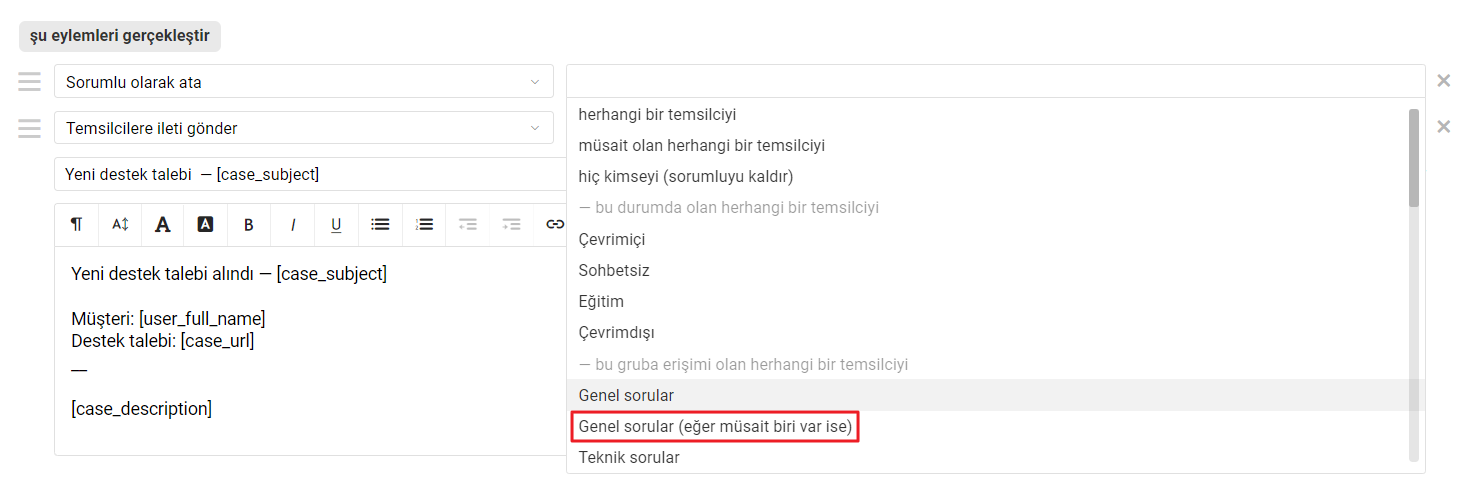Screen dimensions: 1469x492
Task: Click the dropdown list scrollbar
Action: [x=1413, y=158]
